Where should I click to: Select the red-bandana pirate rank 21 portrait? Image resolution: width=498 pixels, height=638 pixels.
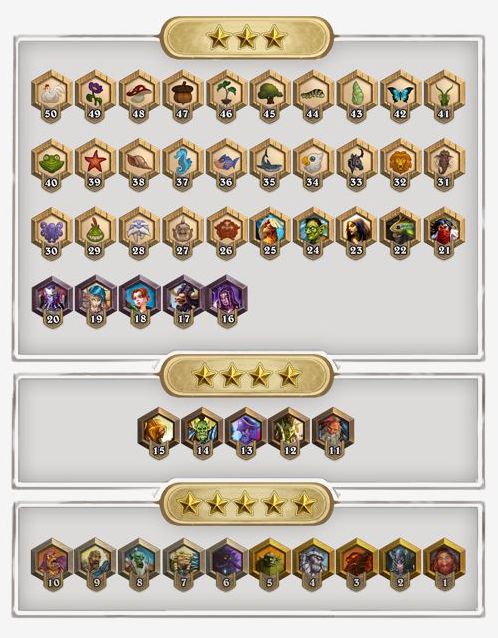click(x=444, y=233)
